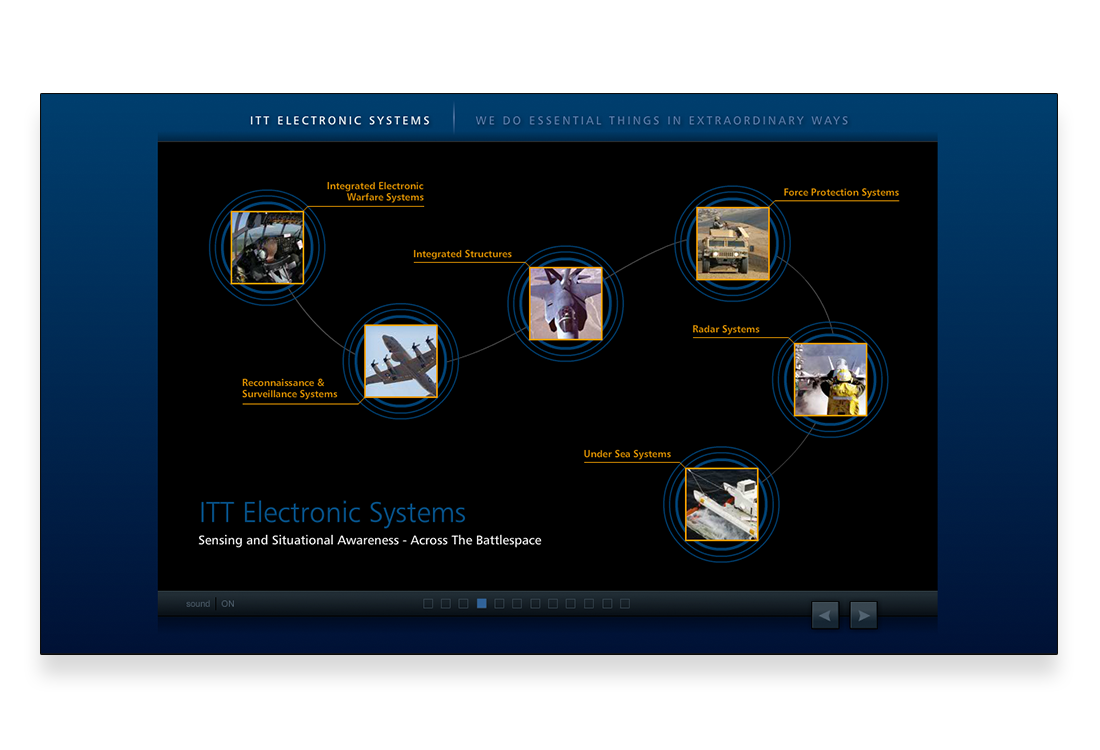The image size is (1100, 750).
Task: Jump to the eighth slide indicator square
Action: tap(553, 603)
